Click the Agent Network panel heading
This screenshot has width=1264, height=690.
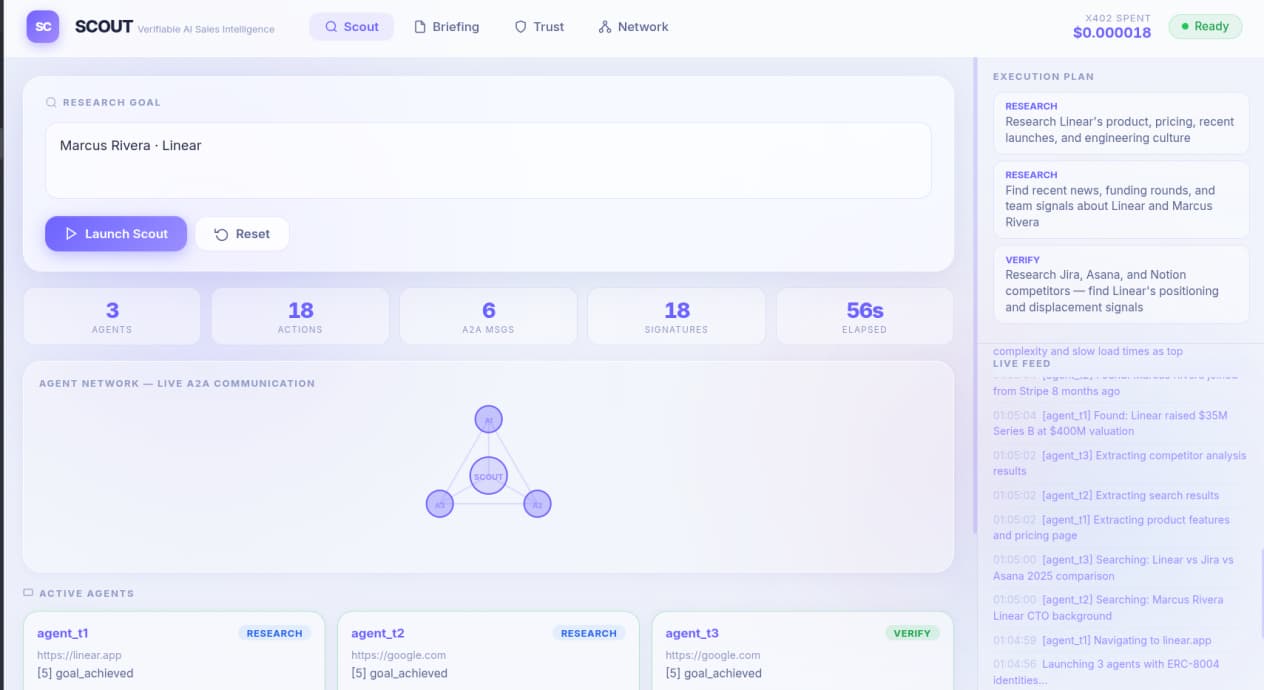coord(177,383)
